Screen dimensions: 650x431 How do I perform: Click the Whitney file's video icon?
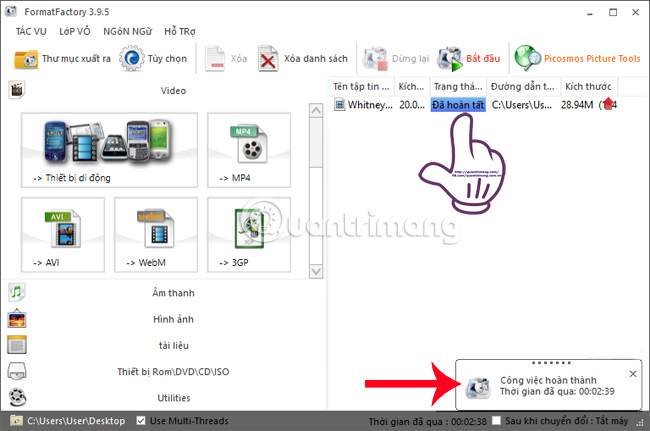340,104
